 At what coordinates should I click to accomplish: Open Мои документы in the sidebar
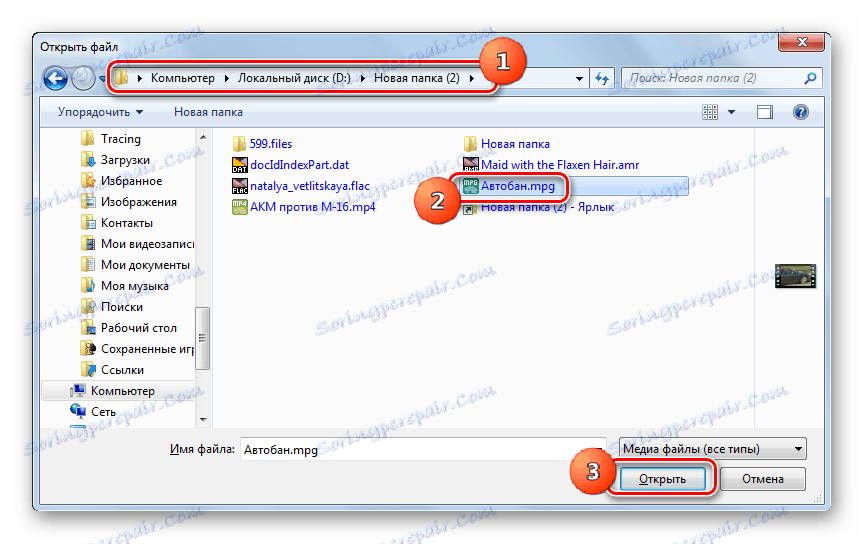coord(145,265)
